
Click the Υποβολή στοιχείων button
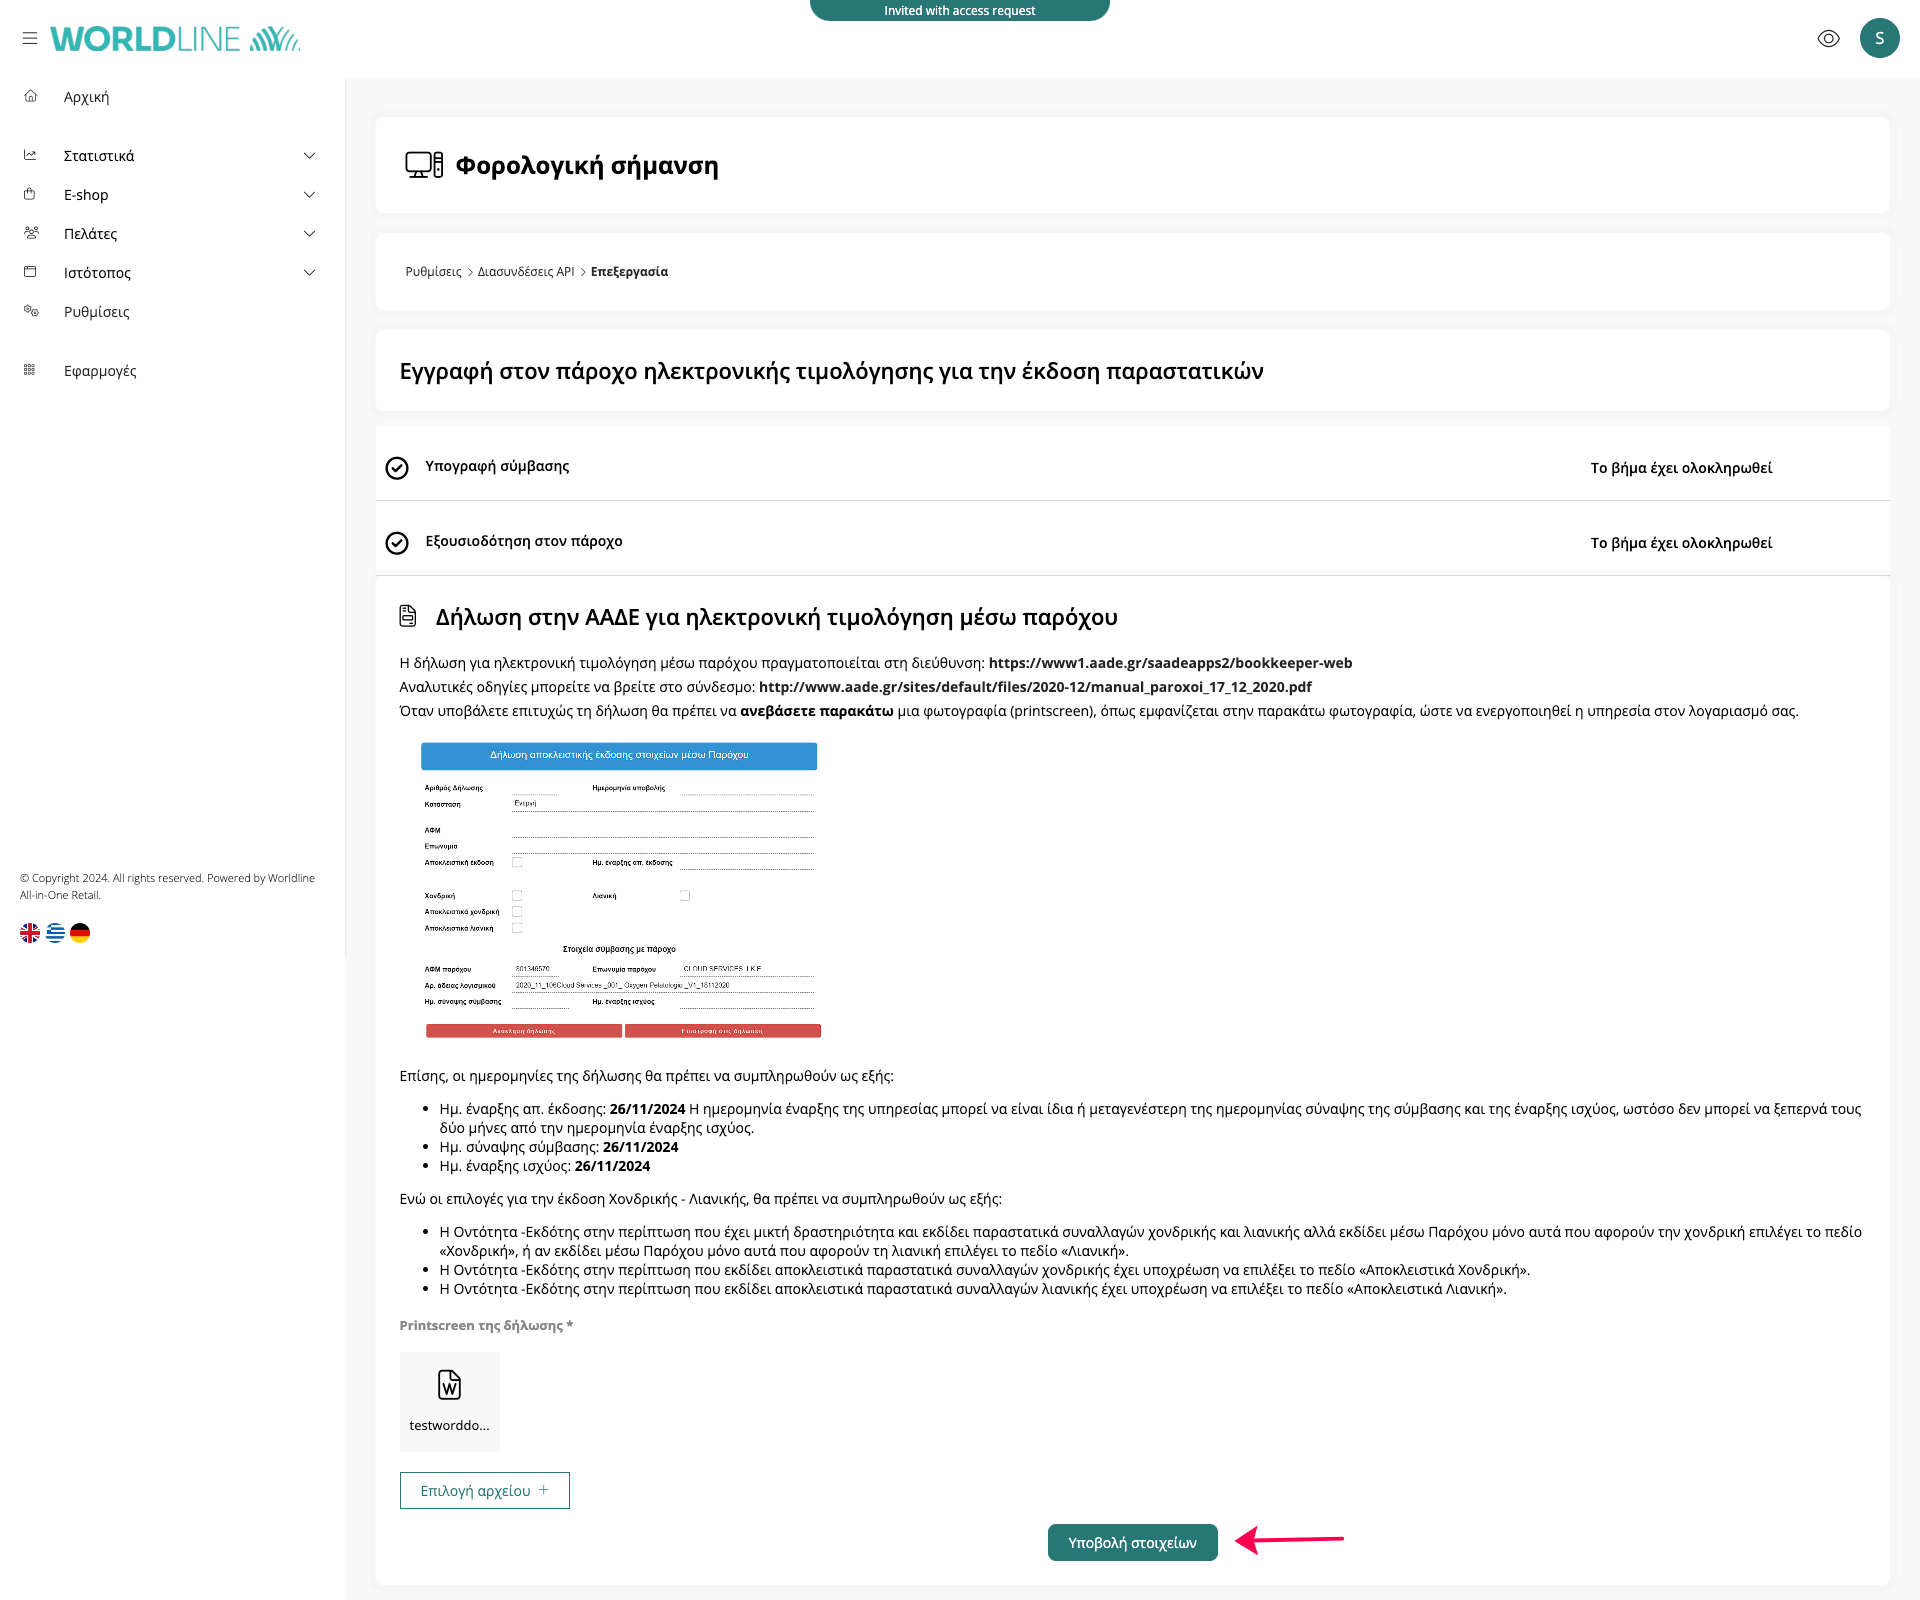tap(1132, 1542)
